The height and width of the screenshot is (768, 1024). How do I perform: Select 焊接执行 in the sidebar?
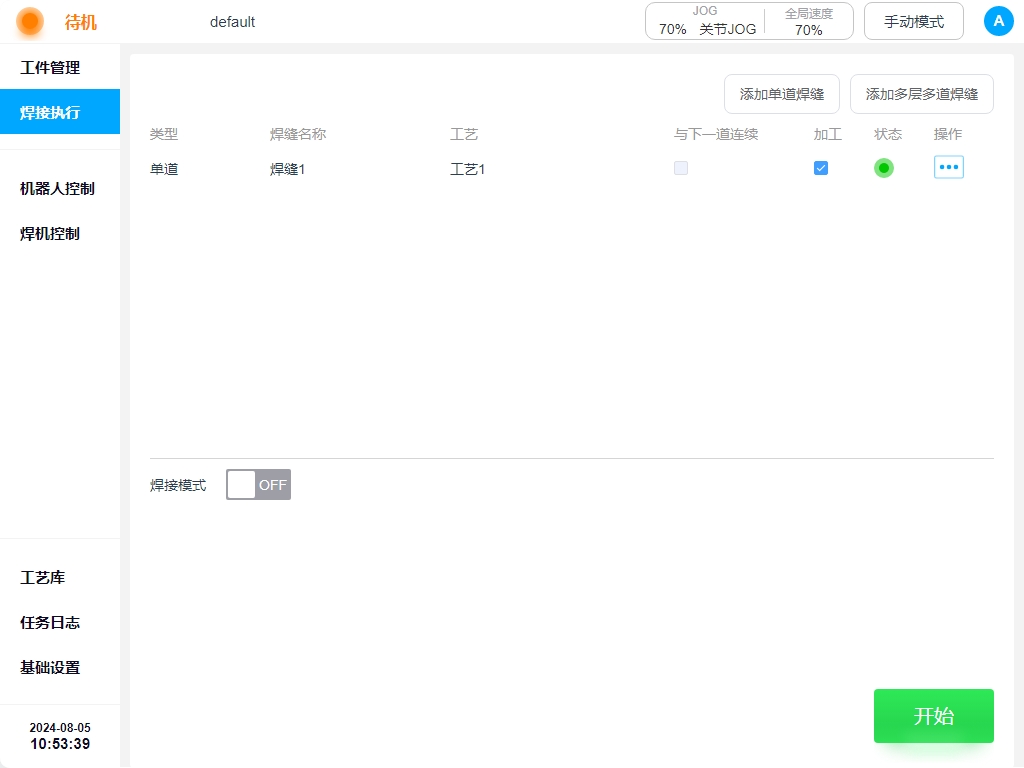coord(50,112)
